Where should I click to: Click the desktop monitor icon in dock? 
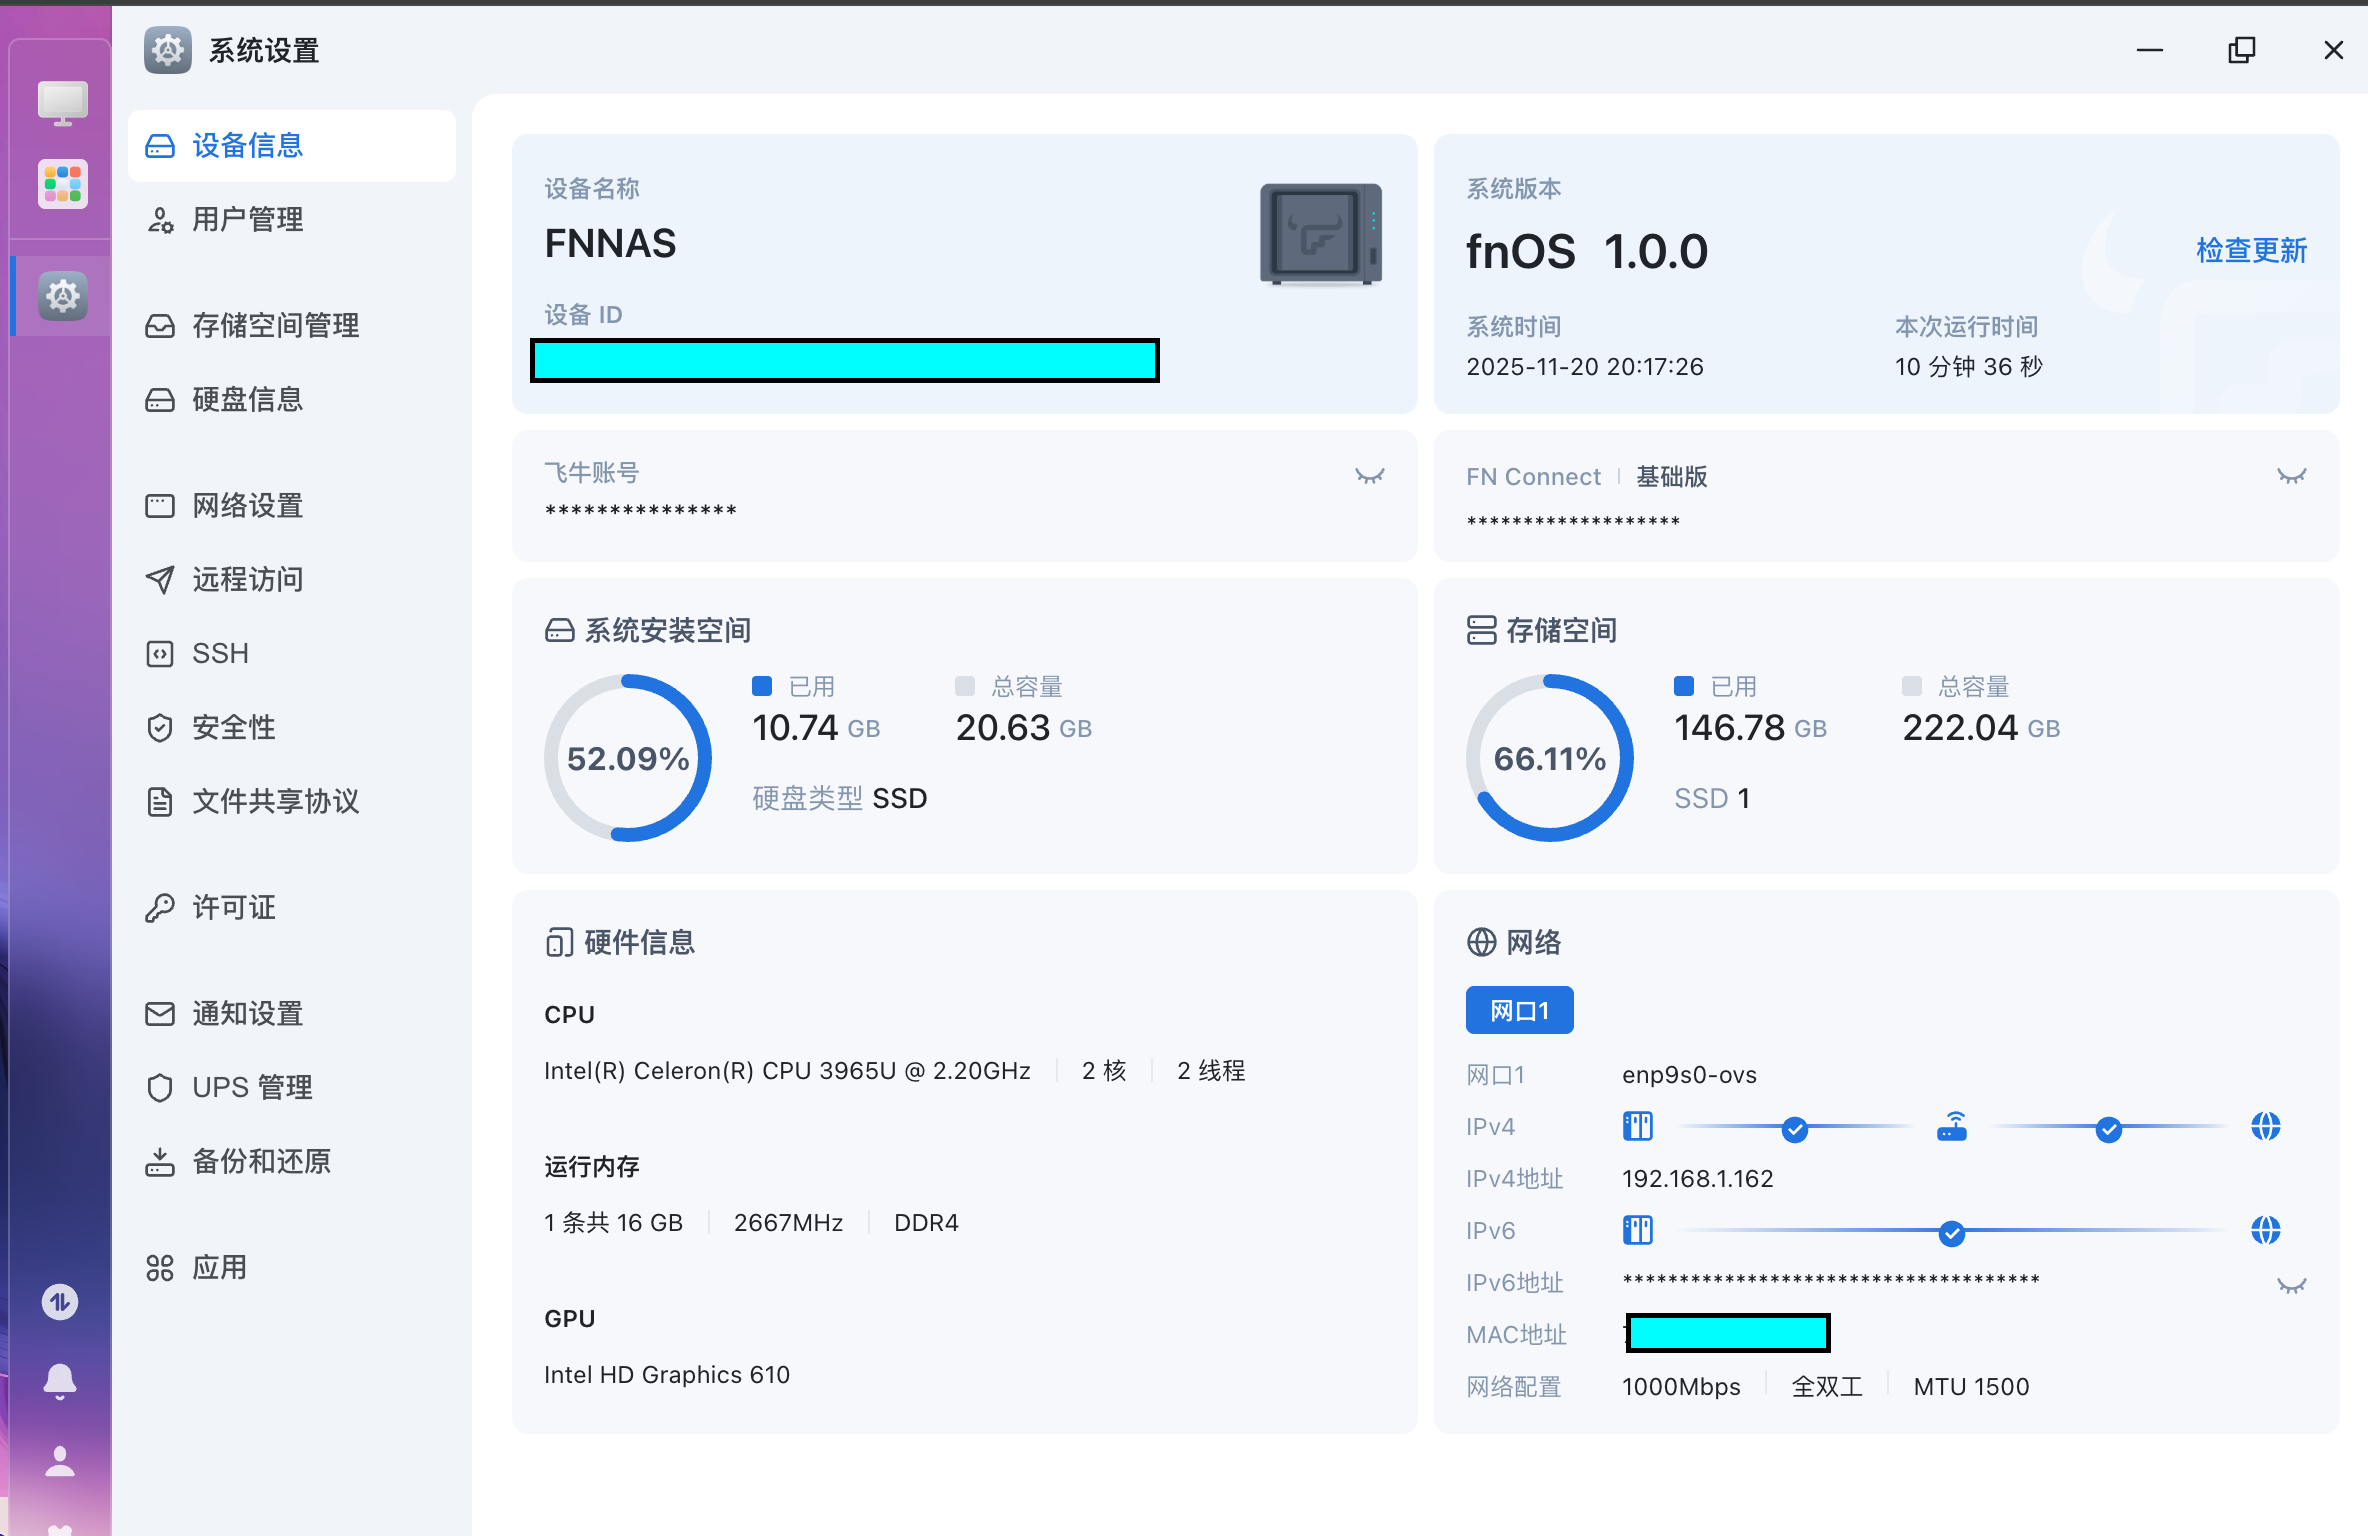point(62,102)
